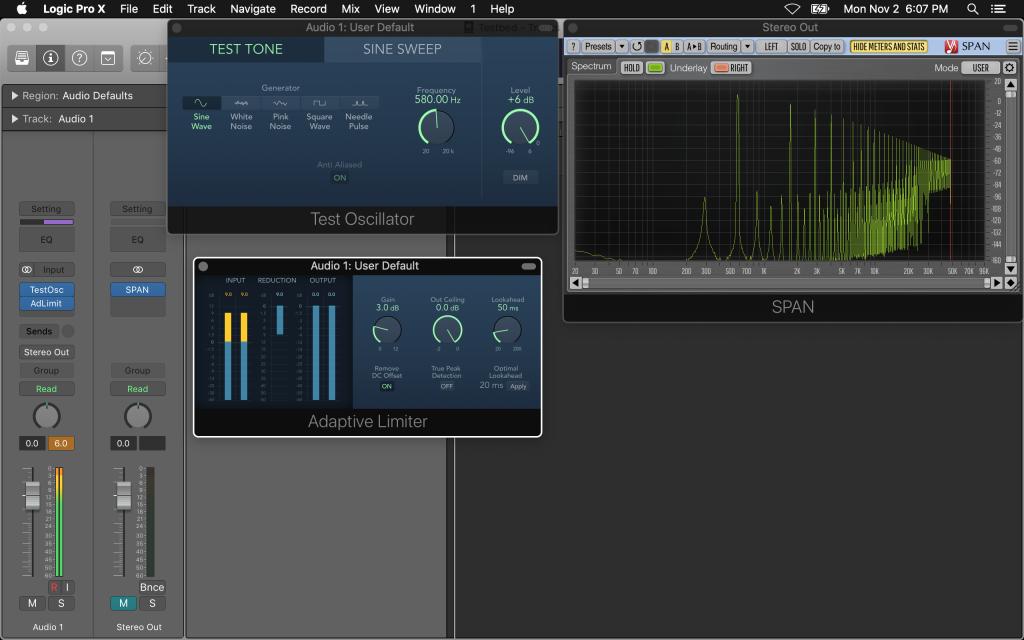The image size is (1024, 640).
Task: Open the Notification Center icon
Action: [x=998, y=9]
